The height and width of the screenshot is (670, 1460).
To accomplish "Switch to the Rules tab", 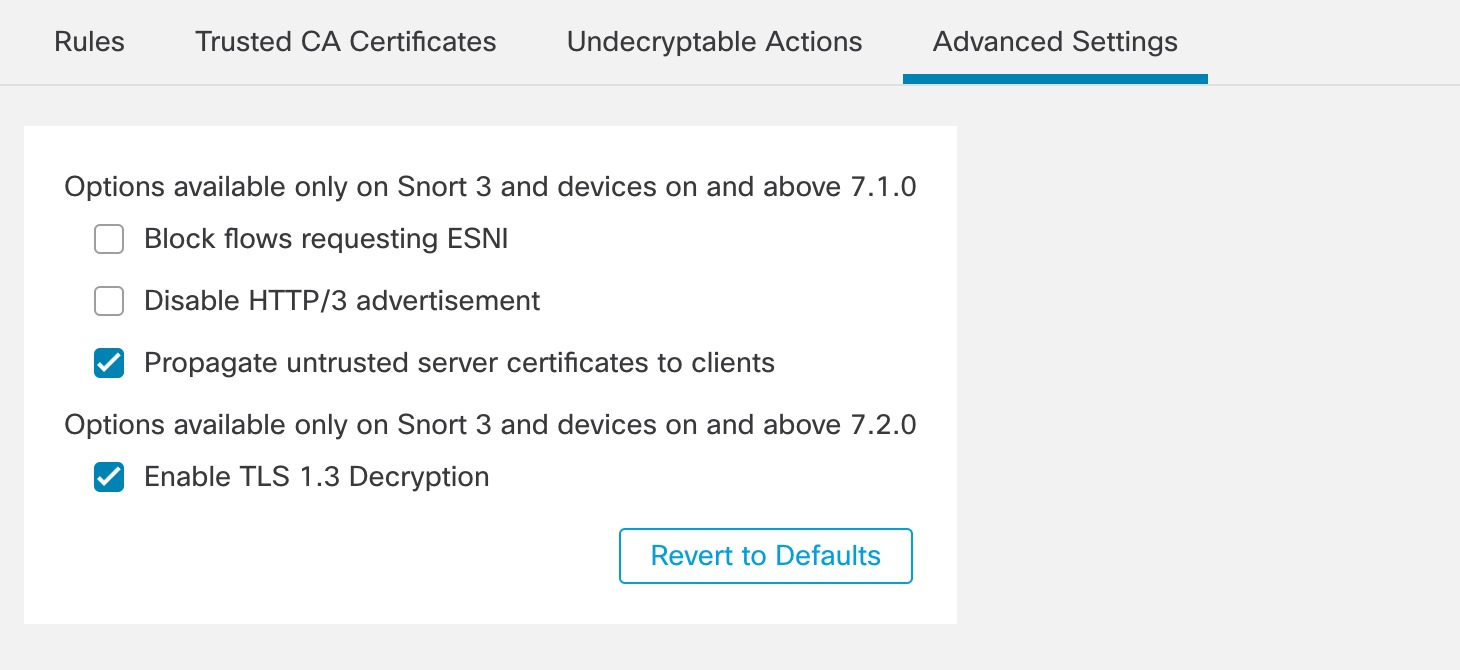I will pos(88,42).
